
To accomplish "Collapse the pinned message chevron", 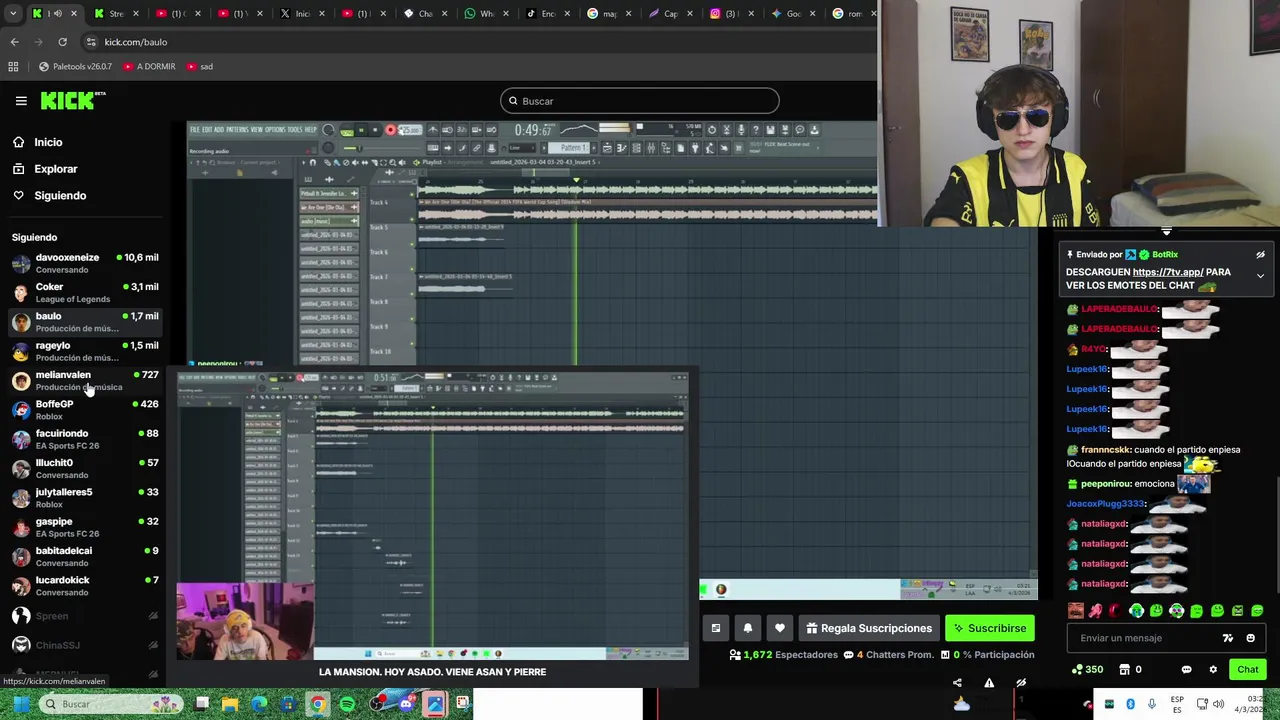I will (1260, 276).
